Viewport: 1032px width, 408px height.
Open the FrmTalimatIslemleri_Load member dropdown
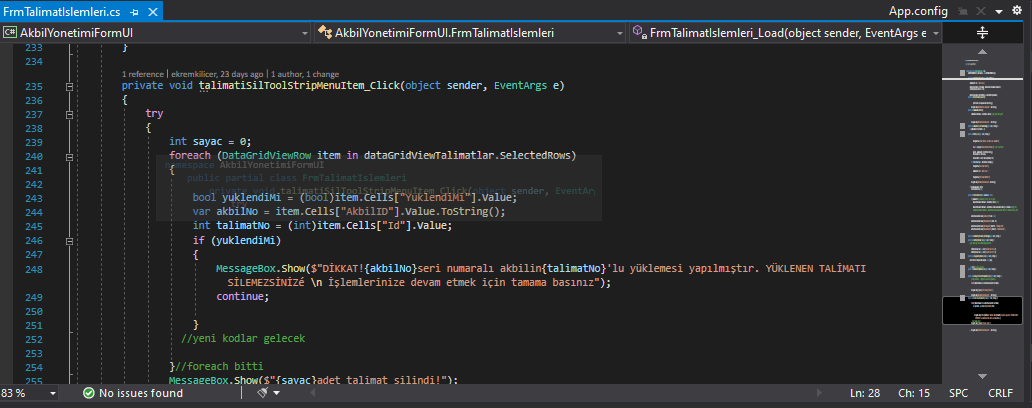pos(785,32)
